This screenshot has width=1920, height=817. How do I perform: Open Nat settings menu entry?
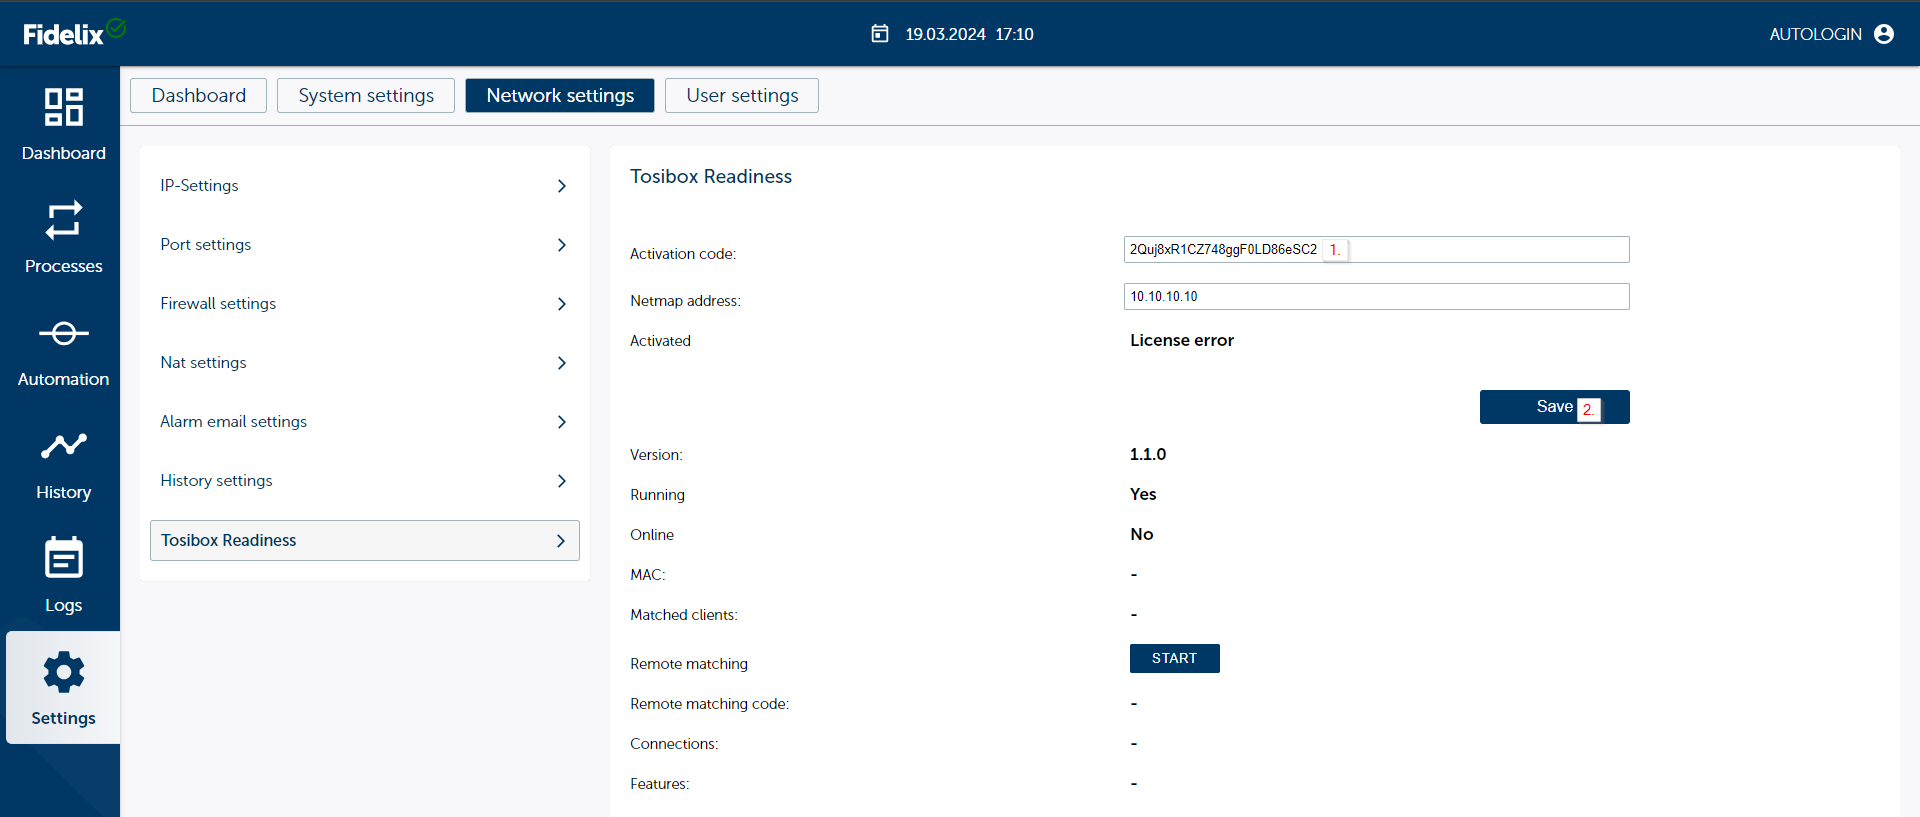(x=365, y=363)
